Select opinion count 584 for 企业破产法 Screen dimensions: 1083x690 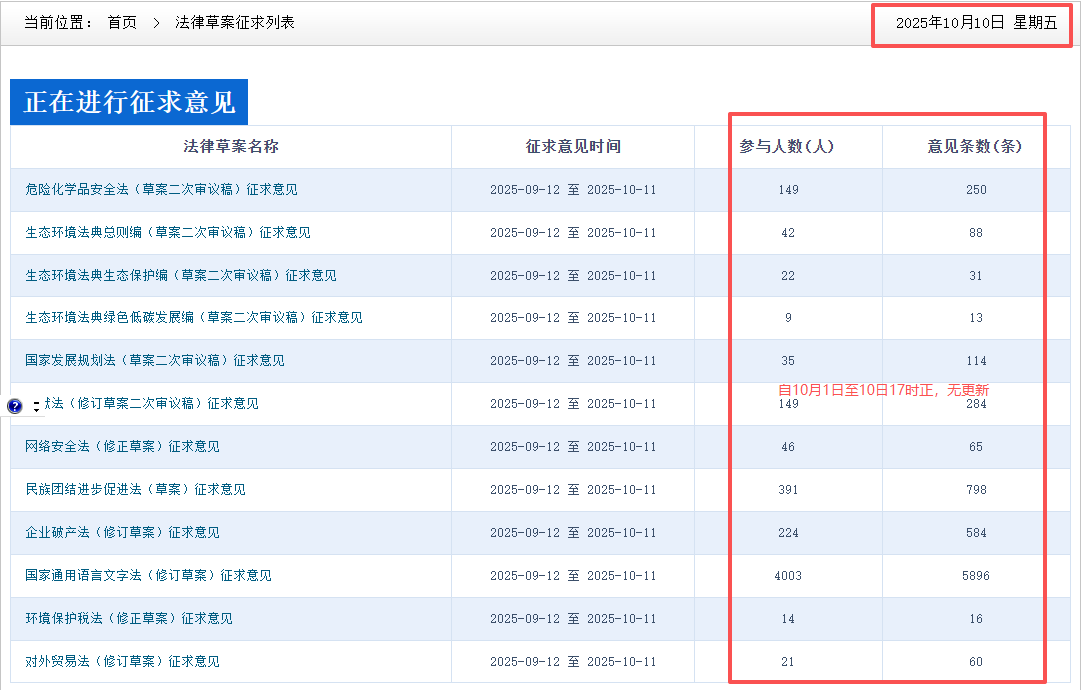tap(976, 533)
